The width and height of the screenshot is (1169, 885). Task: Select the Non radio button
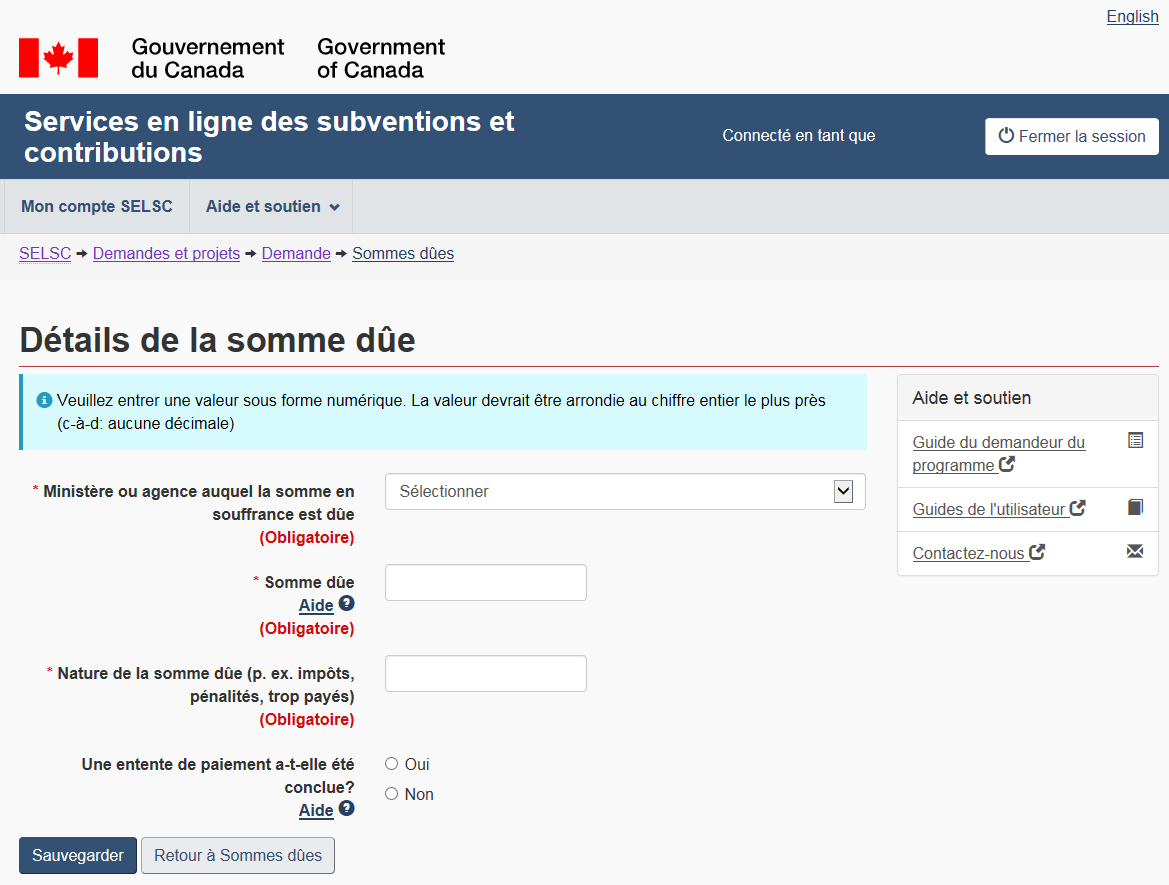click(x=392, y=794)
